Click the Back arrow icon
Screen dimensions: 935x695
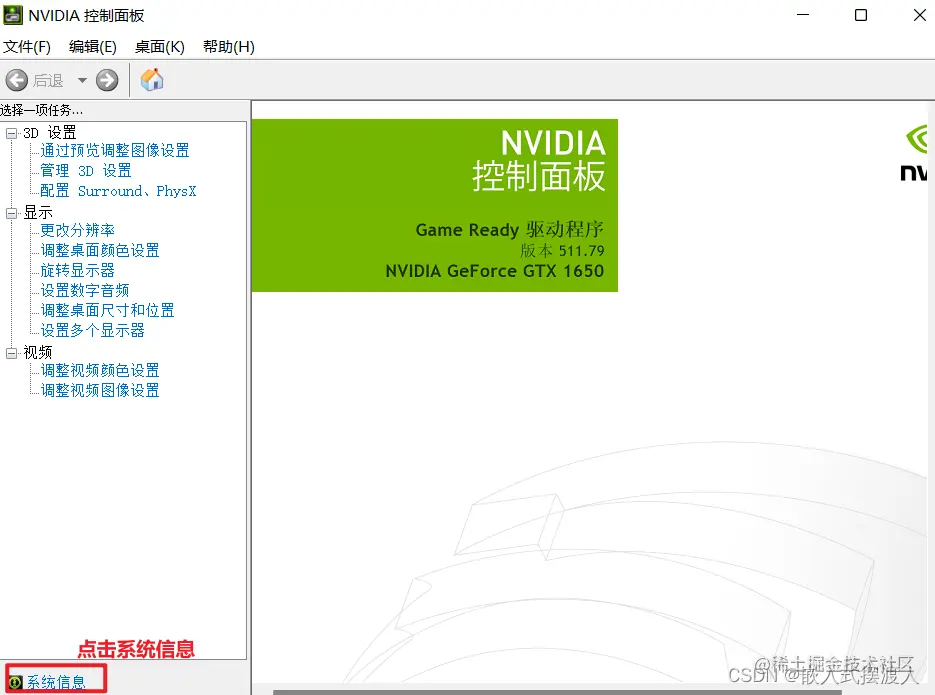pos(17,80)
